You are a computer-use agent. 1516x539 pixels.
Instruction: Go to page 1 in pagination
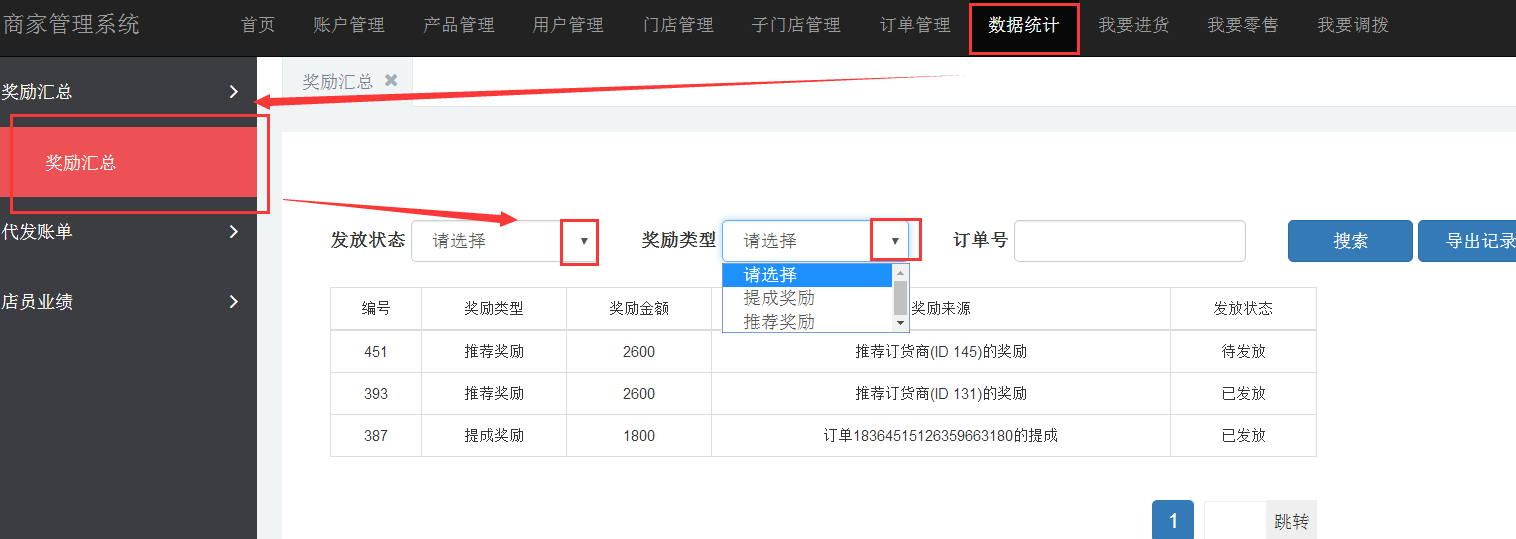1173,521
